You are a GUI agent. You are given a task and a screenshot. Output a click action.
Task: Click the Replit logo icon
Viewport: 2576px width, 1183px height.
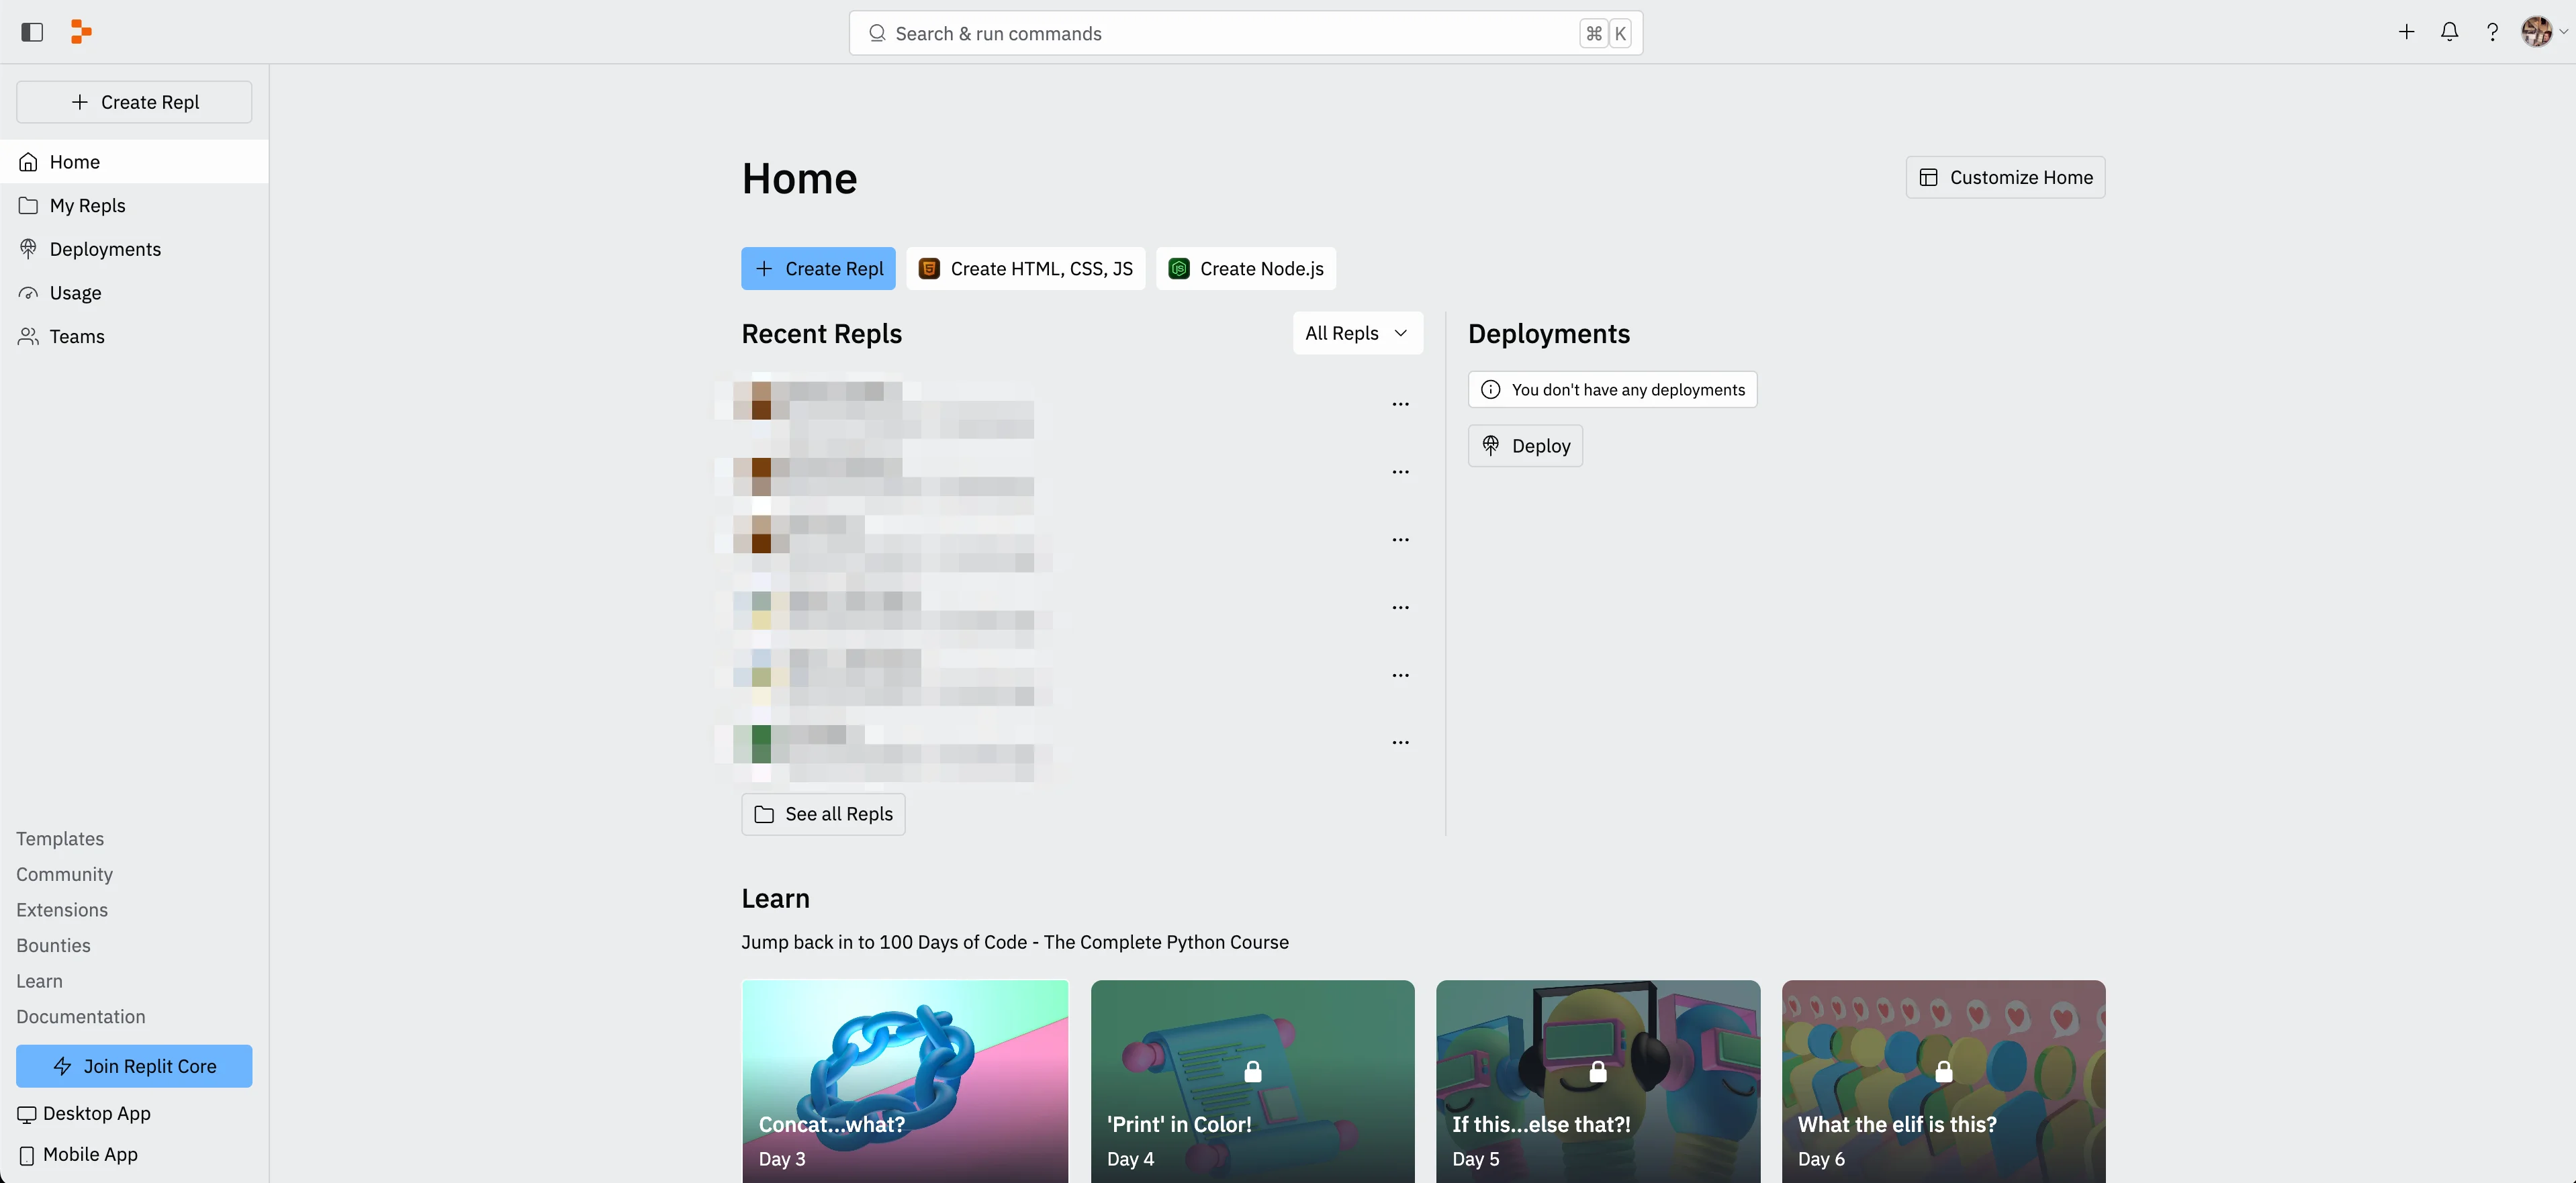[81, 32]
